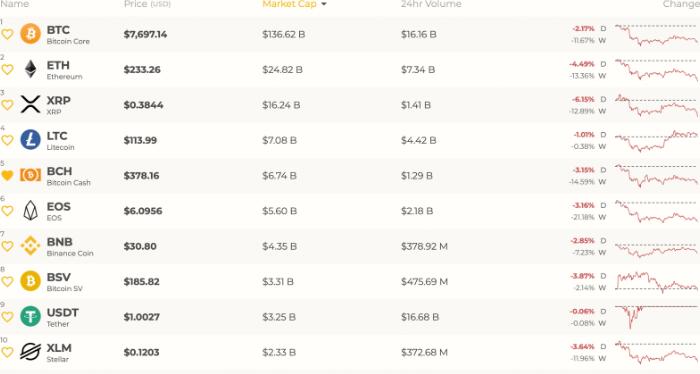This screenshot has width=700, height=374.
Task: Click the BTC weekly price sparkline chart
Action: tap(656, 35)
